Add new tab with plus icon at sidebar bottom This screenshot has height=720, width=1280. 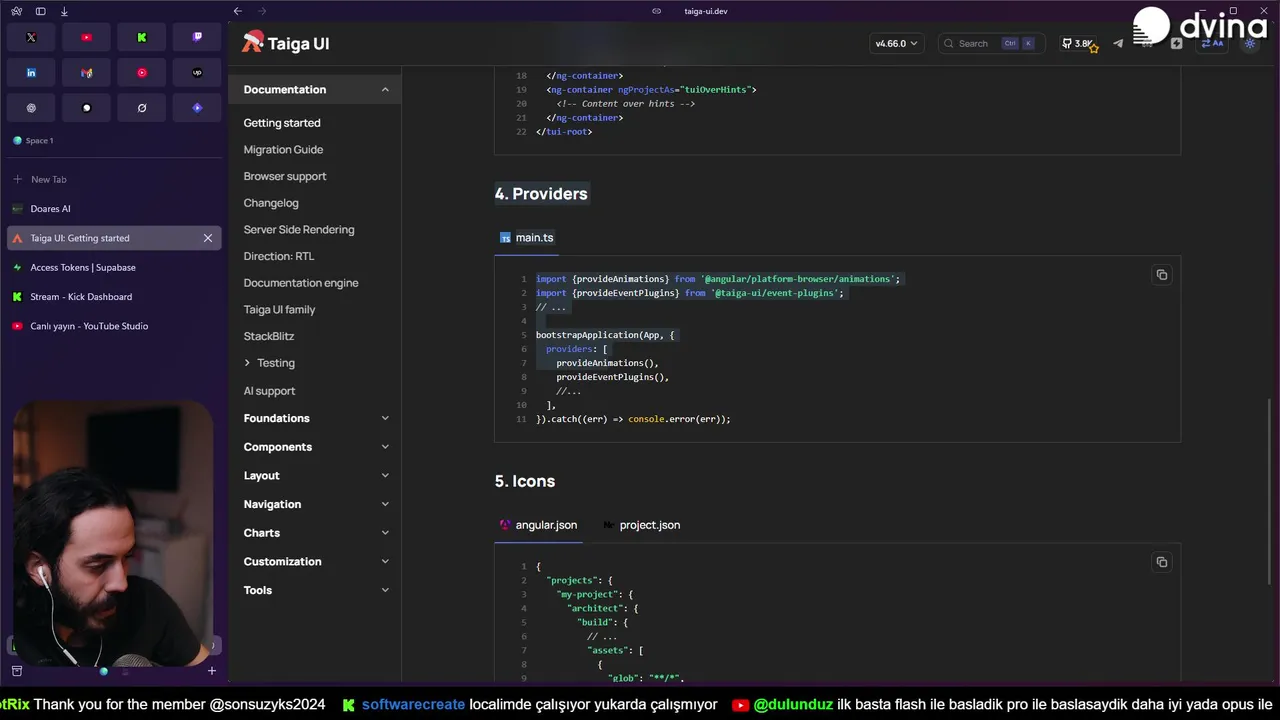212,671
